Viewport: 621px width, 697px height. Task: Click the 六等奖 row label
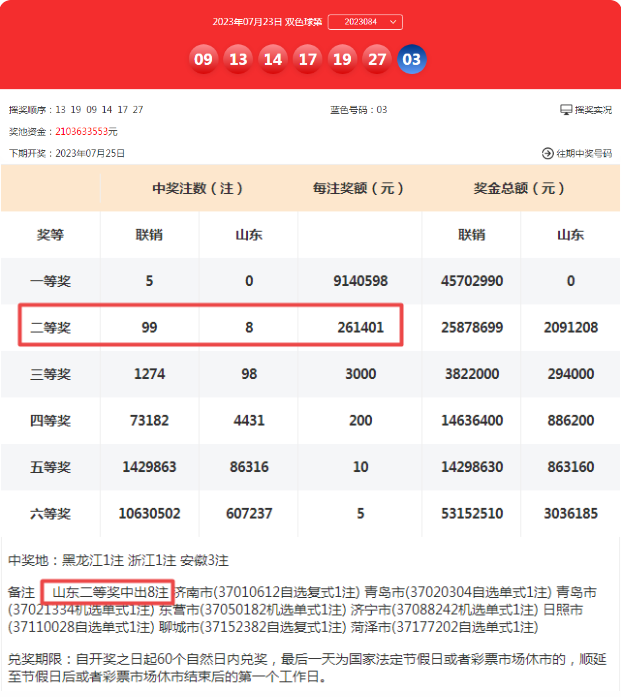coord(50,513)
